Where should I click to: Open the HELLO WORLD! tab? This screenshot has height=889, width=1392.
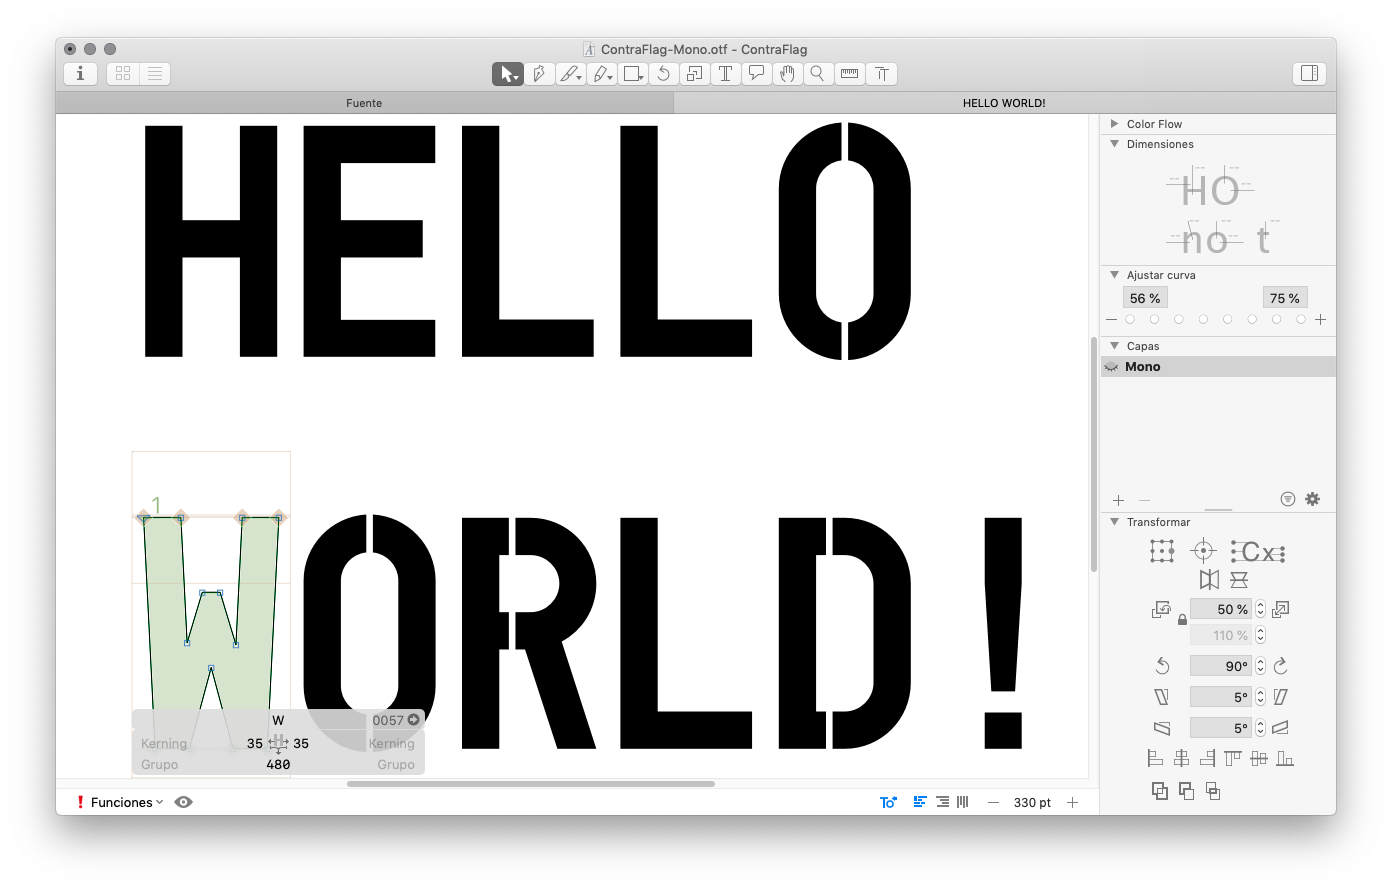[x=1004, y=103]
